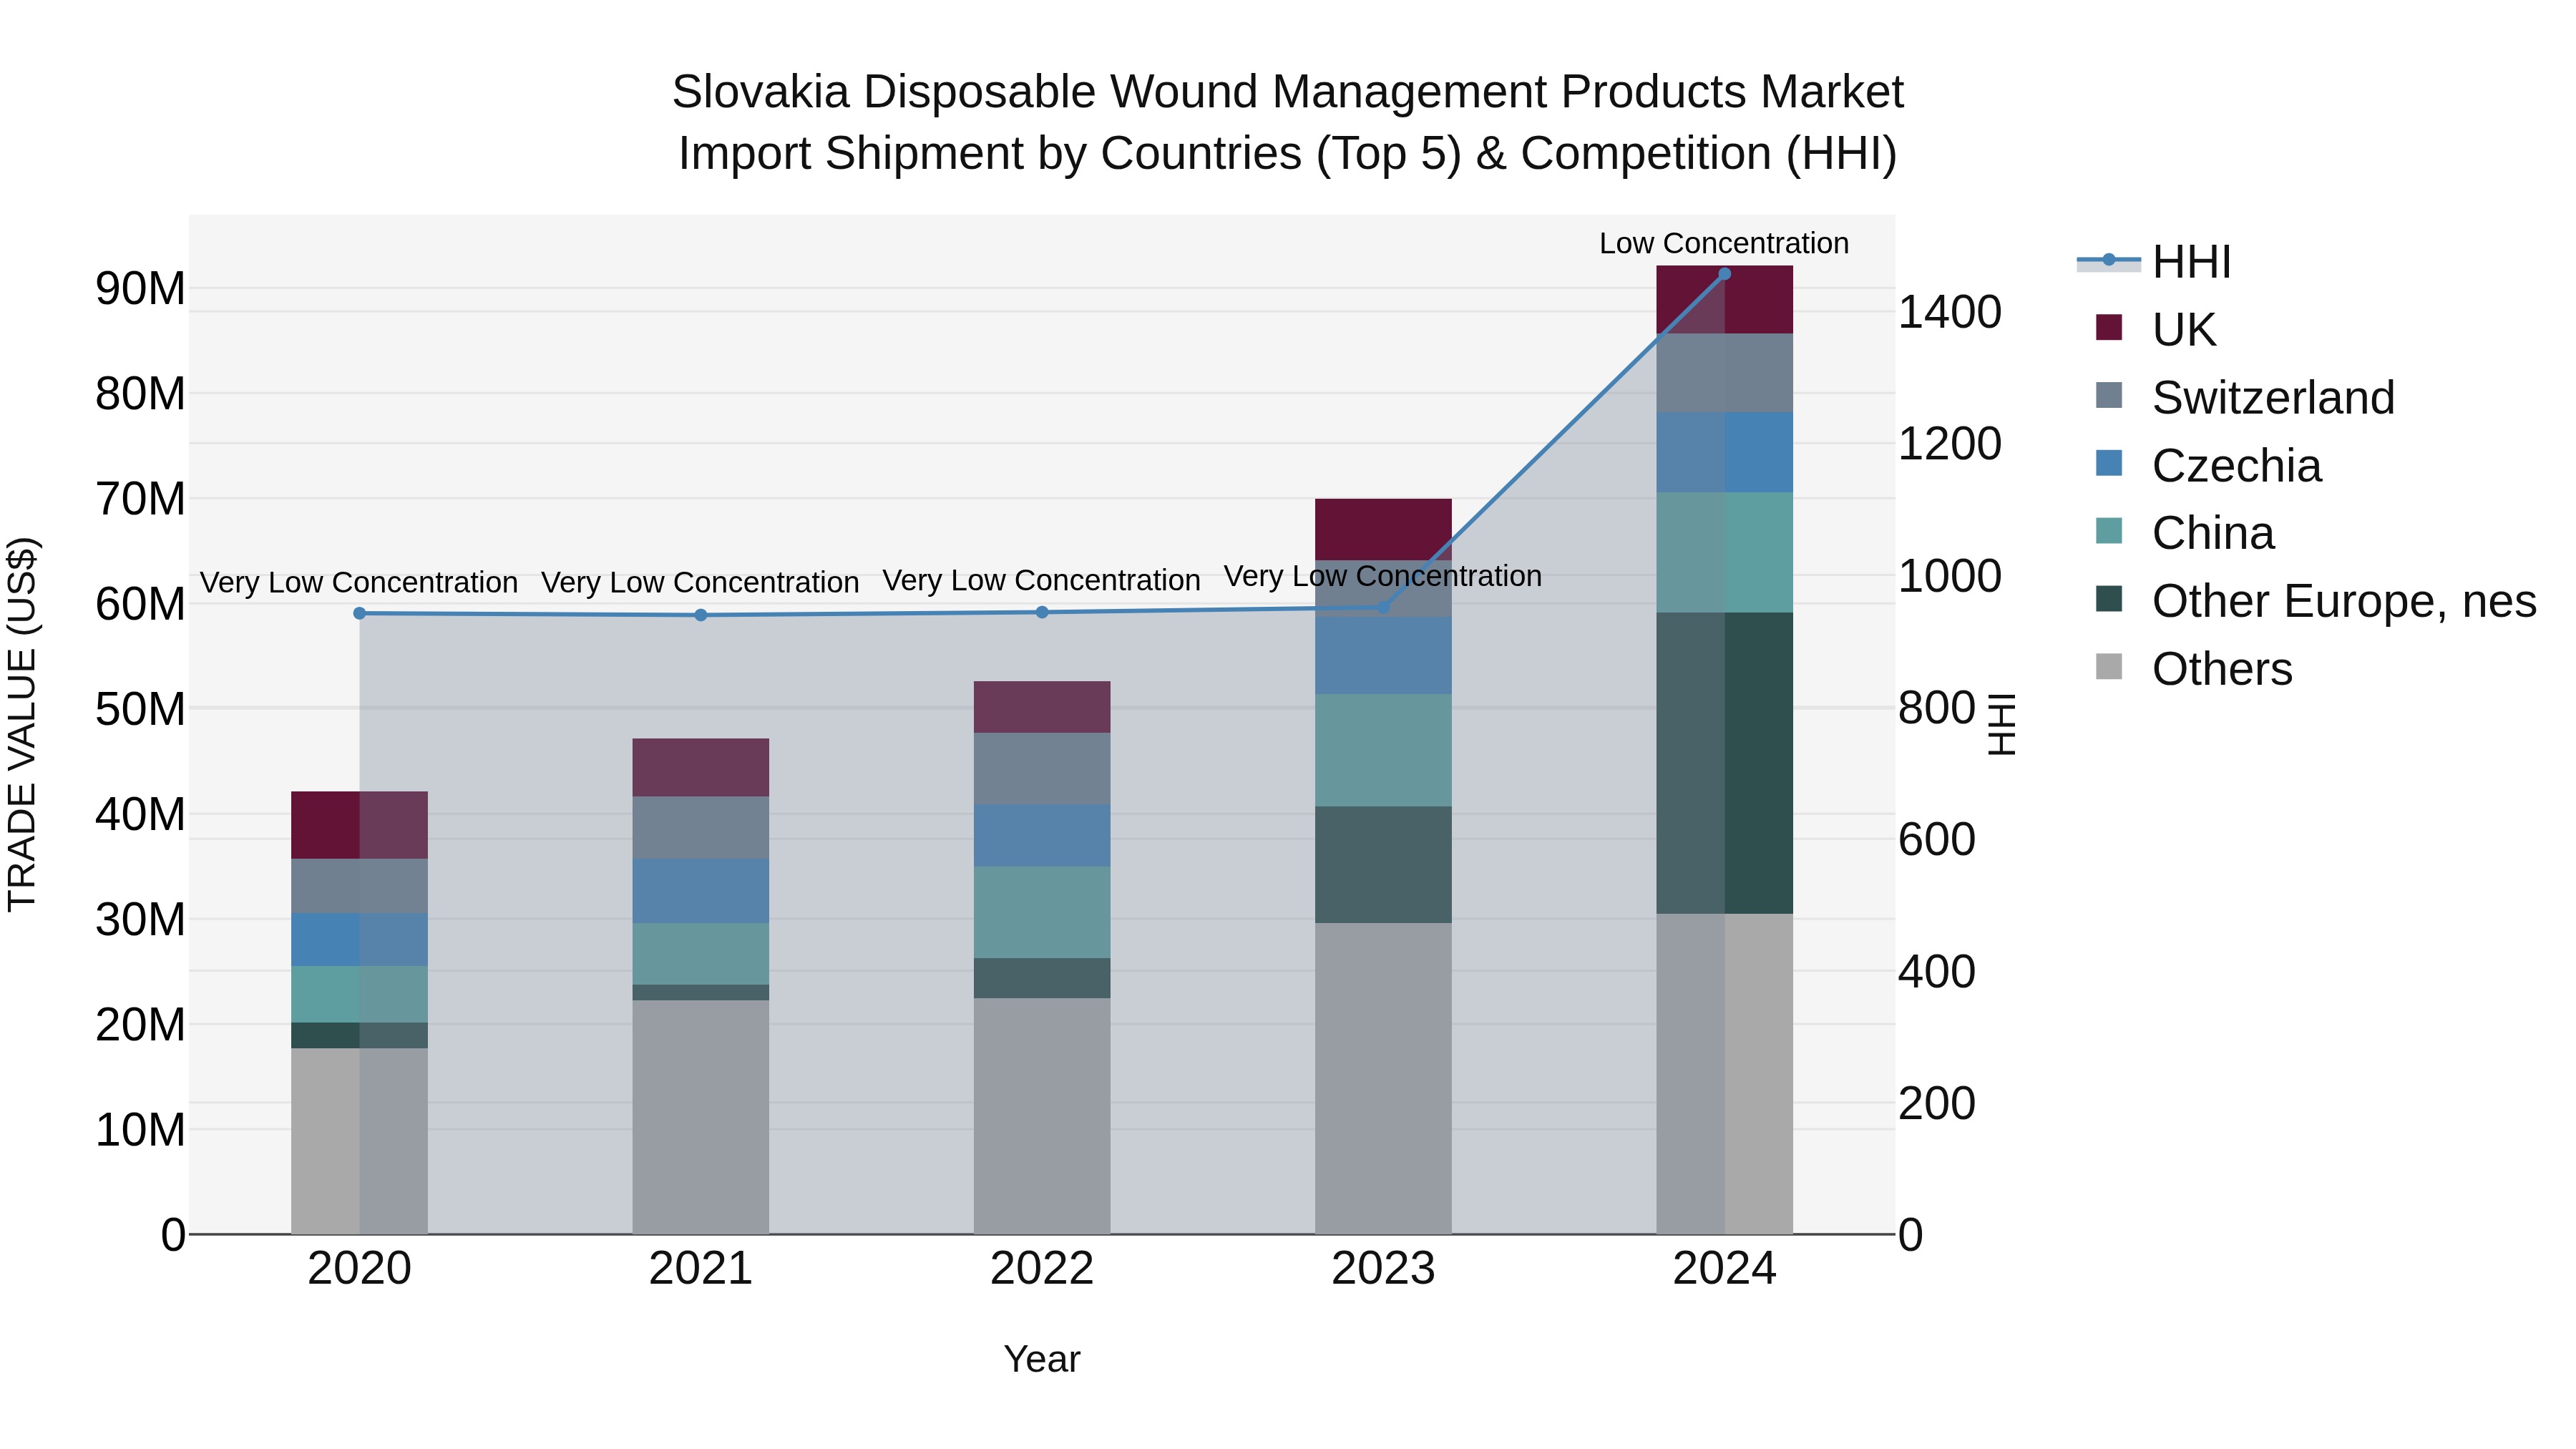This screenshot has width=2576, height=1449.
Task: Click the 2024 Other Europe bar segment
Action: point(1725,763)
